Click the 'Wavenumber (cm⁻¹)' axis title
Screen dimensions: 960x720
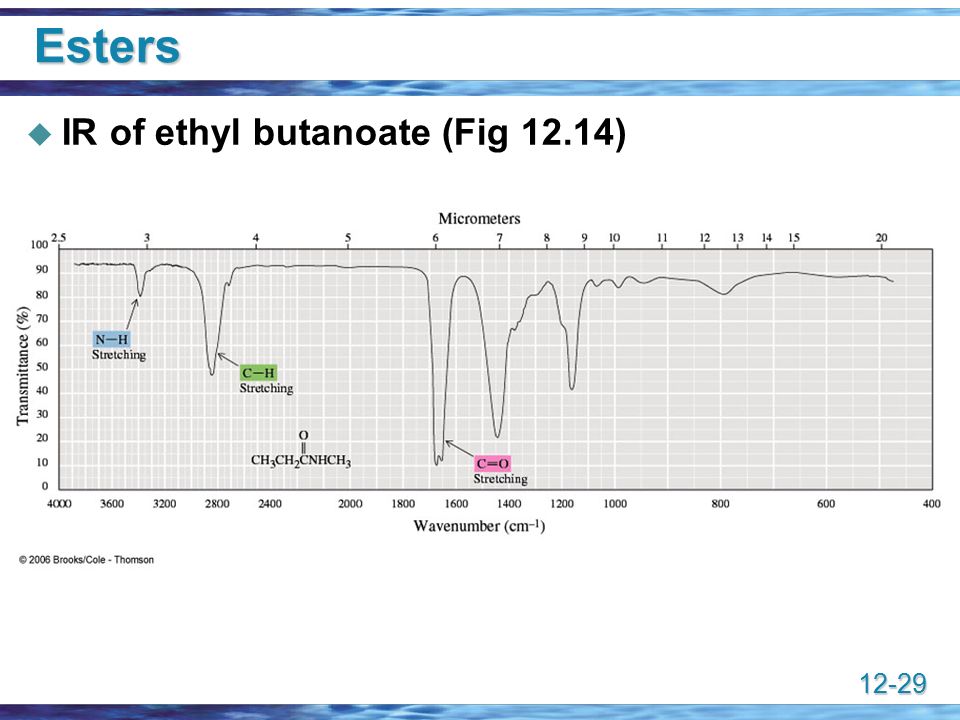(x=479, y=526)
